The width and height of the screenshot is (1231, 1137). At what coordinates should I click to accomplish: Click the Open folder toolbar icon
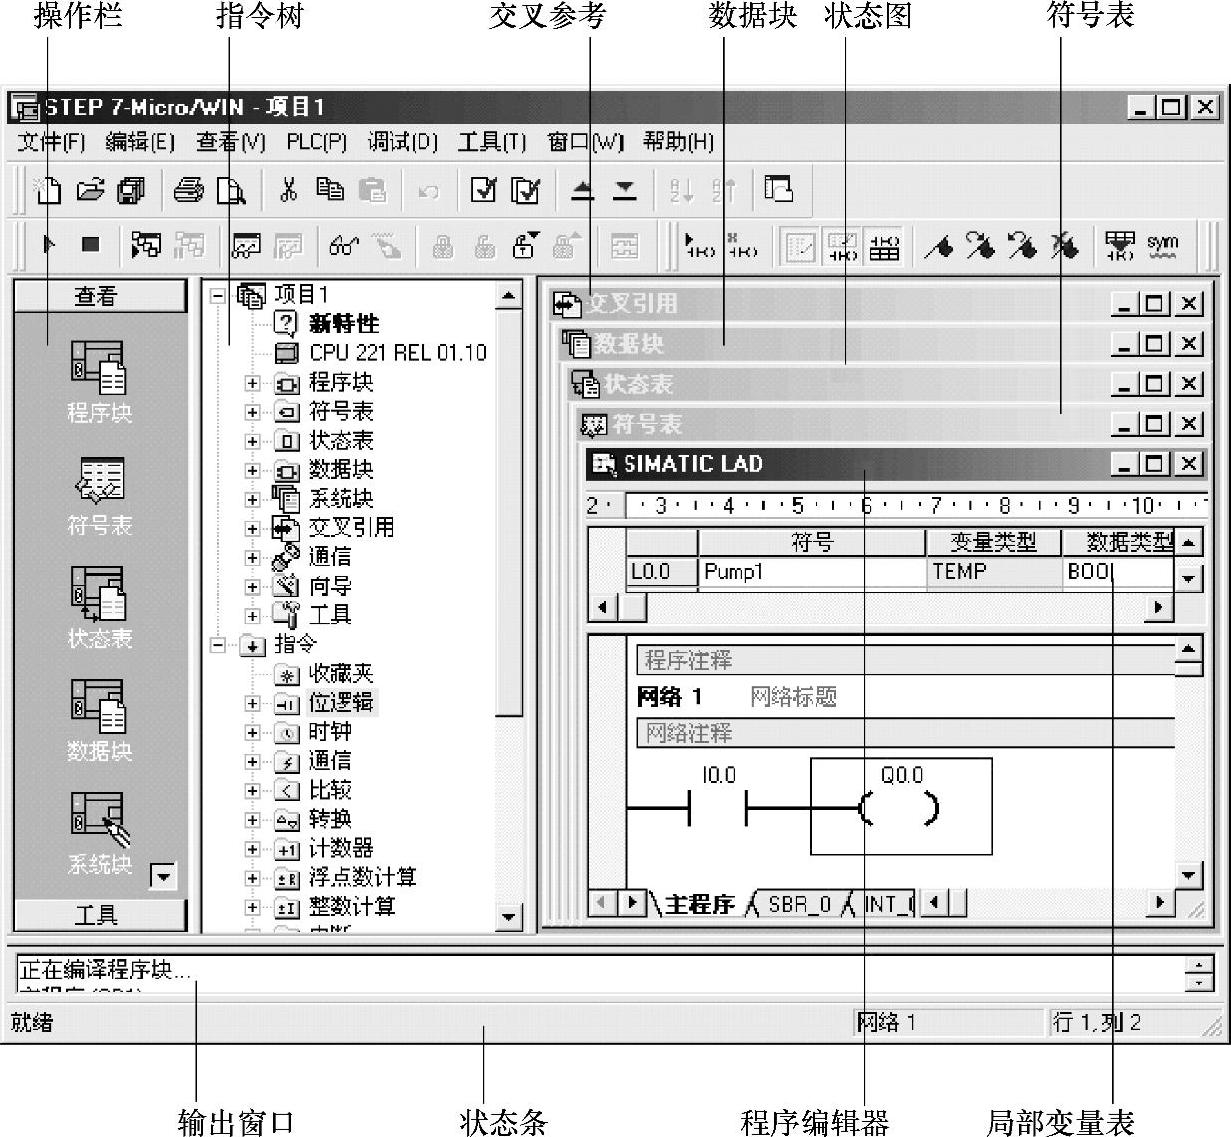[90, 190]
